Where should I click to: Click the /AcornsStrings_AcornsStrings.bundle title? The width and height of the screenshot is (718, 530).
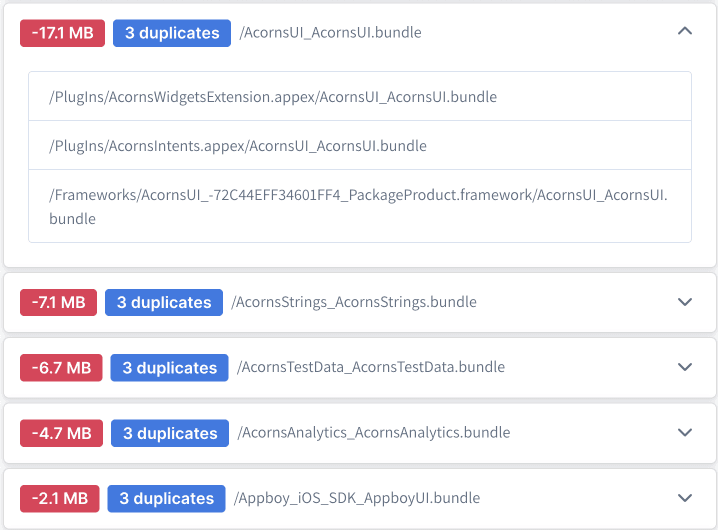click(354, 302)
